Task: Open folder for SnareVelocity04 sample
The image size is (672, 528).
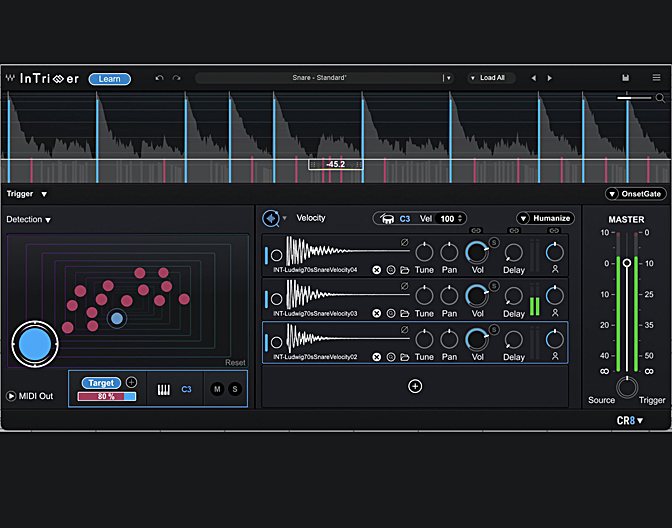Action: coord(405,270)
